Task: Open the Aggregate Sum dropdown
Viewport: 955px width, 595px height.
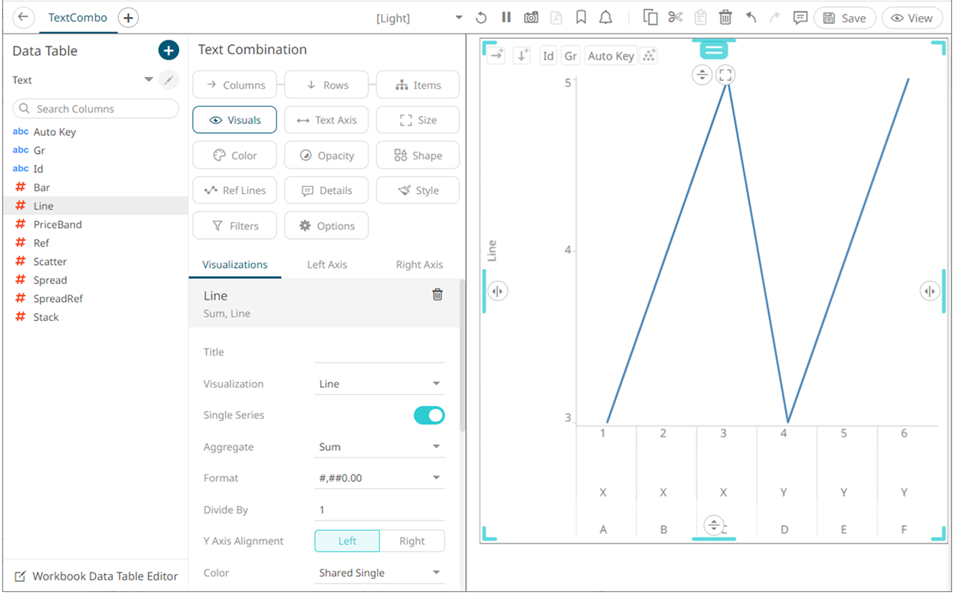Action: (x=379, y=446)
